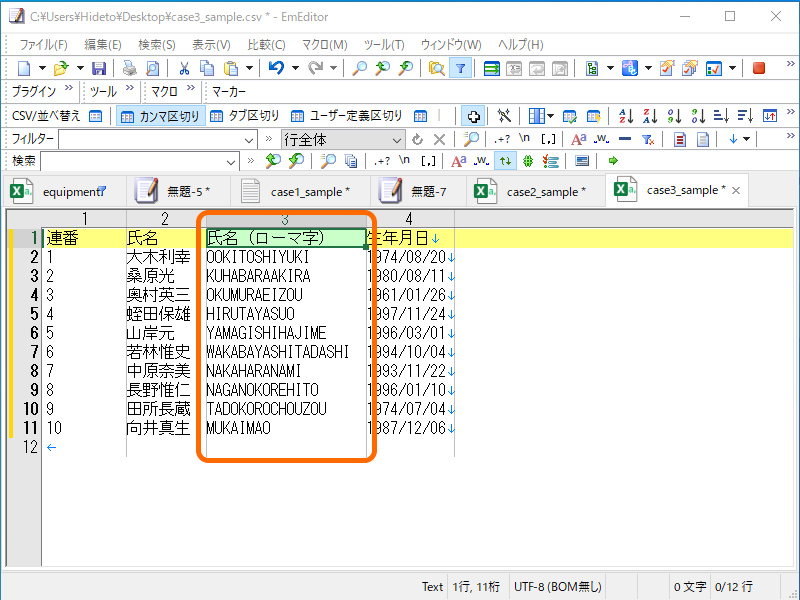This screenshot has height=600, width=800.
Task: Expand the Plugins toolbar overflow chevron
Action: (69, 88)
